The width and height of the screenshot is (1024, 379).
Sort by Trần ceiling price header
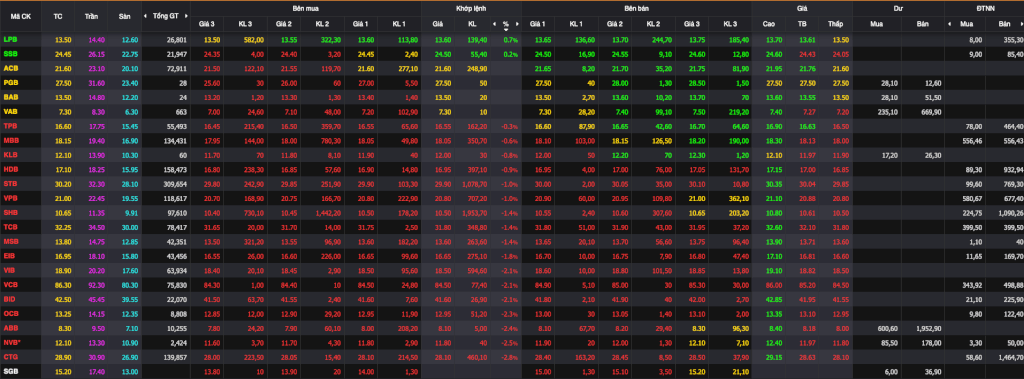coord(91,16)
